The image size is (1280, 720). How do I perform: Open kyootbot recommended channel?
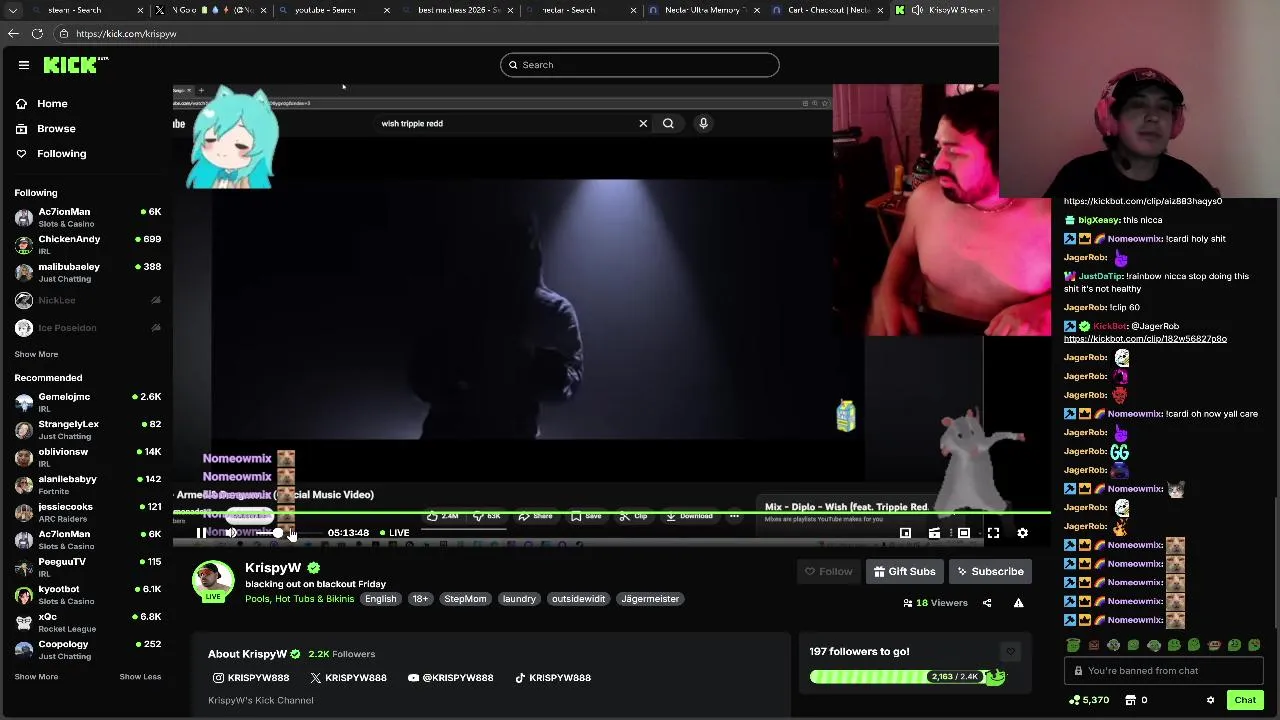click(x=88, y=594)
